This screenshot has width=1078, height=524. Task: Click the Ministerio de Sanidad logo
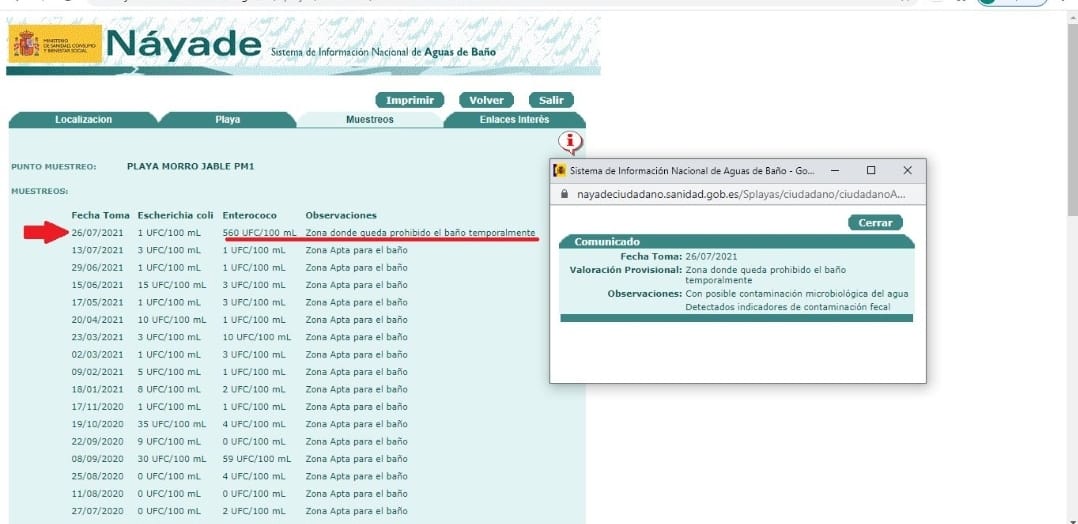coord(54,45)
